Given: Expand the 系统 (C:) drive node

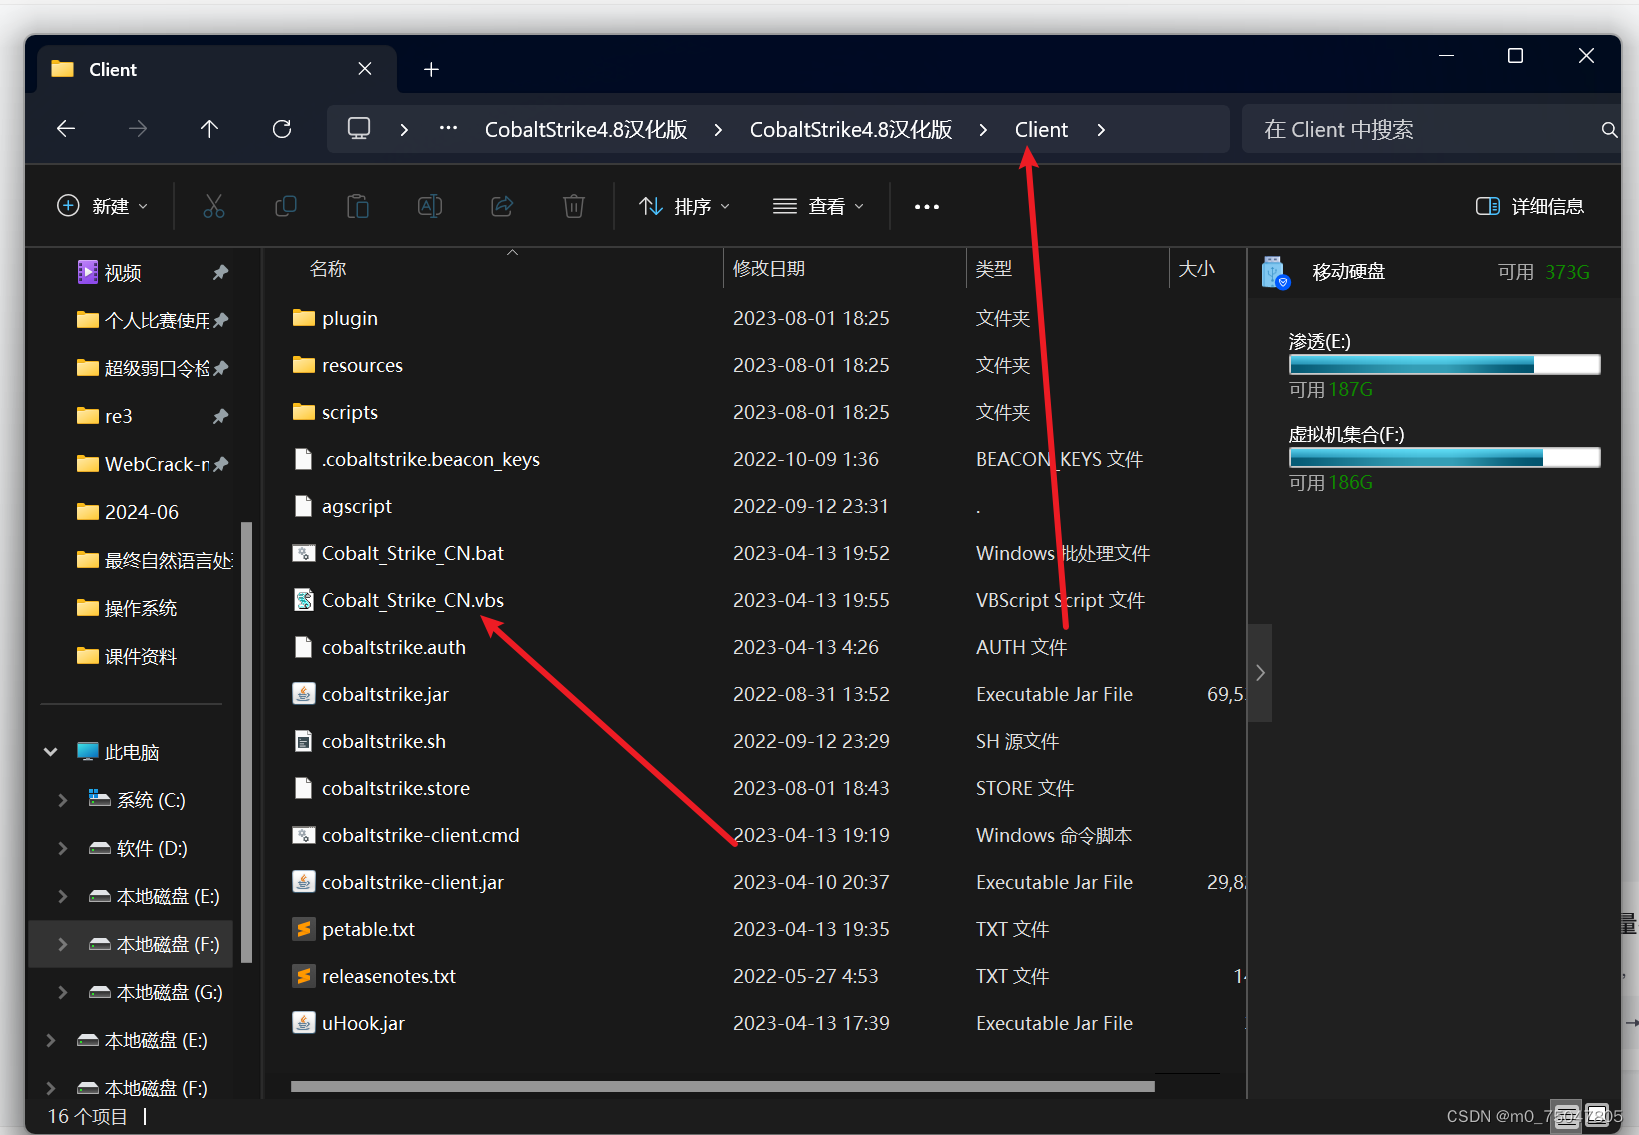Looking at the screenshot, I should click(63, 800).
